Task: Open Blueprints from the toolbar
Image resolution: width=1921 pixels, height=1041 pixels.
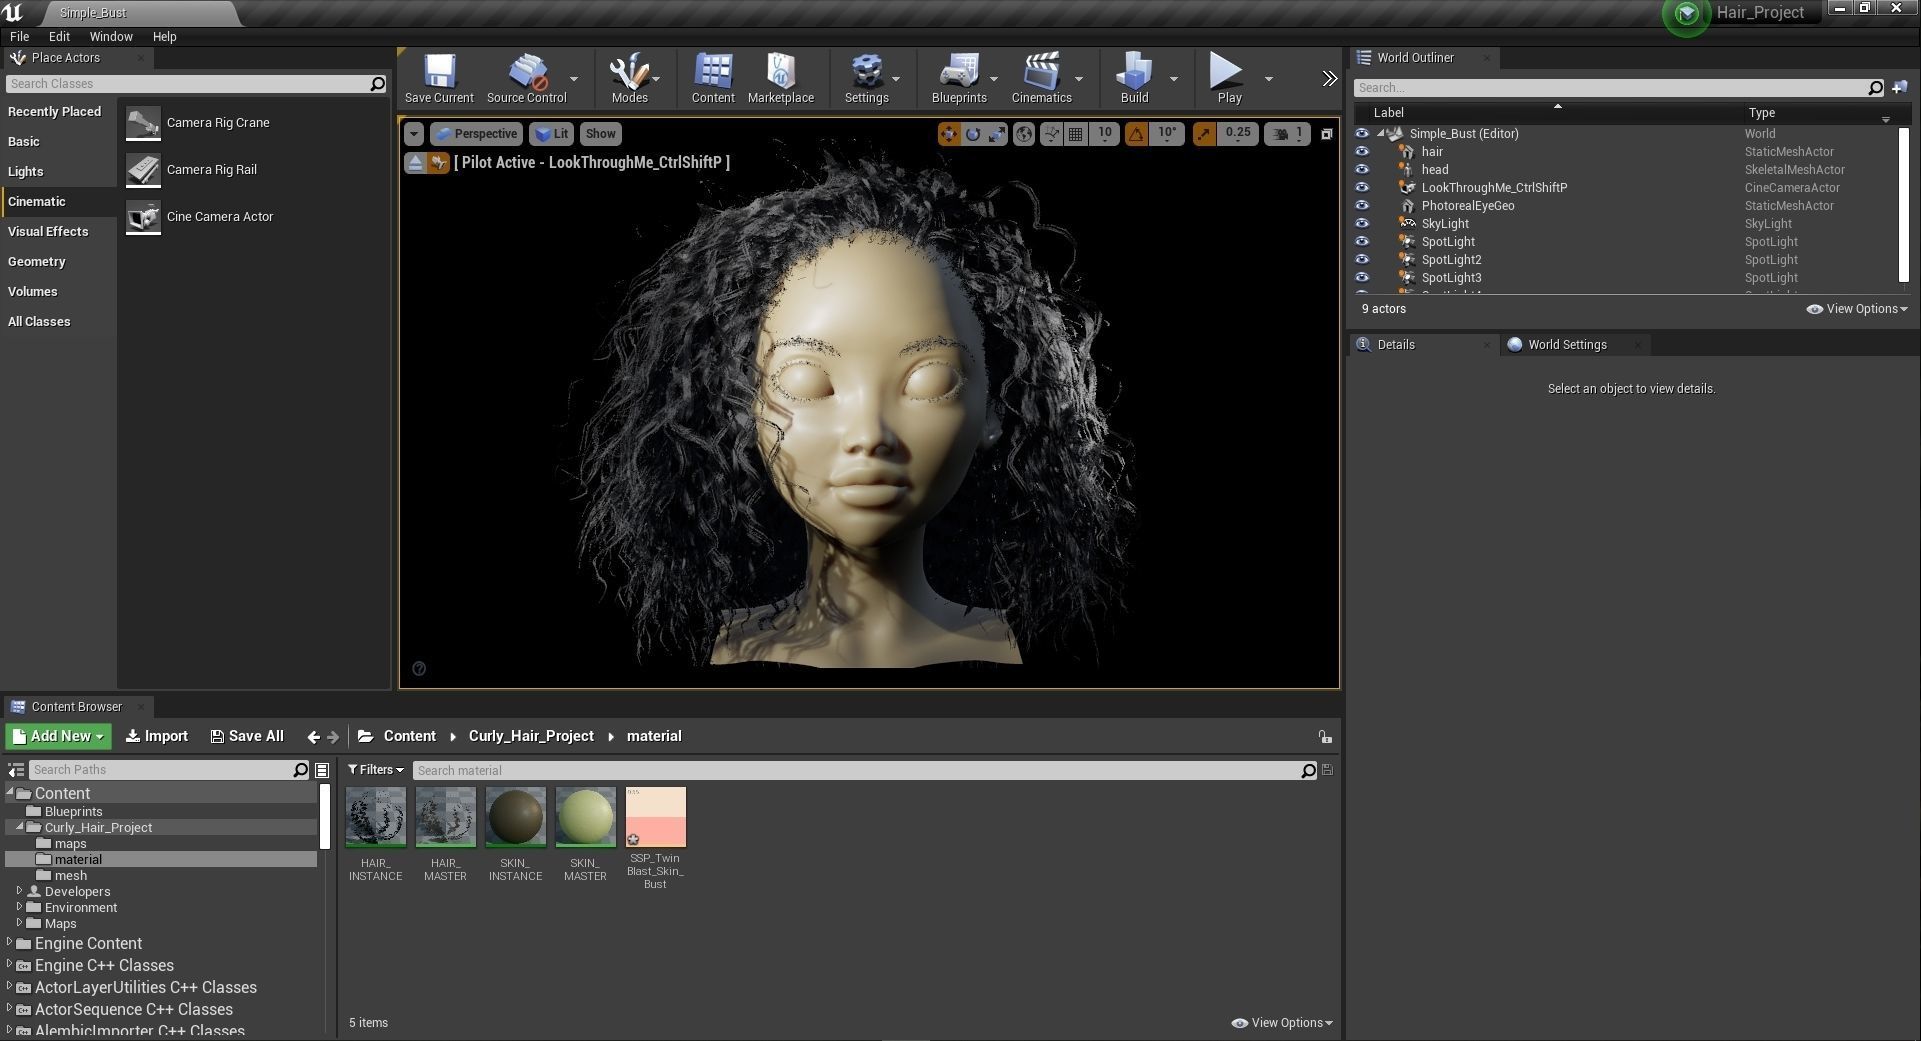Action: pos(959,78)
